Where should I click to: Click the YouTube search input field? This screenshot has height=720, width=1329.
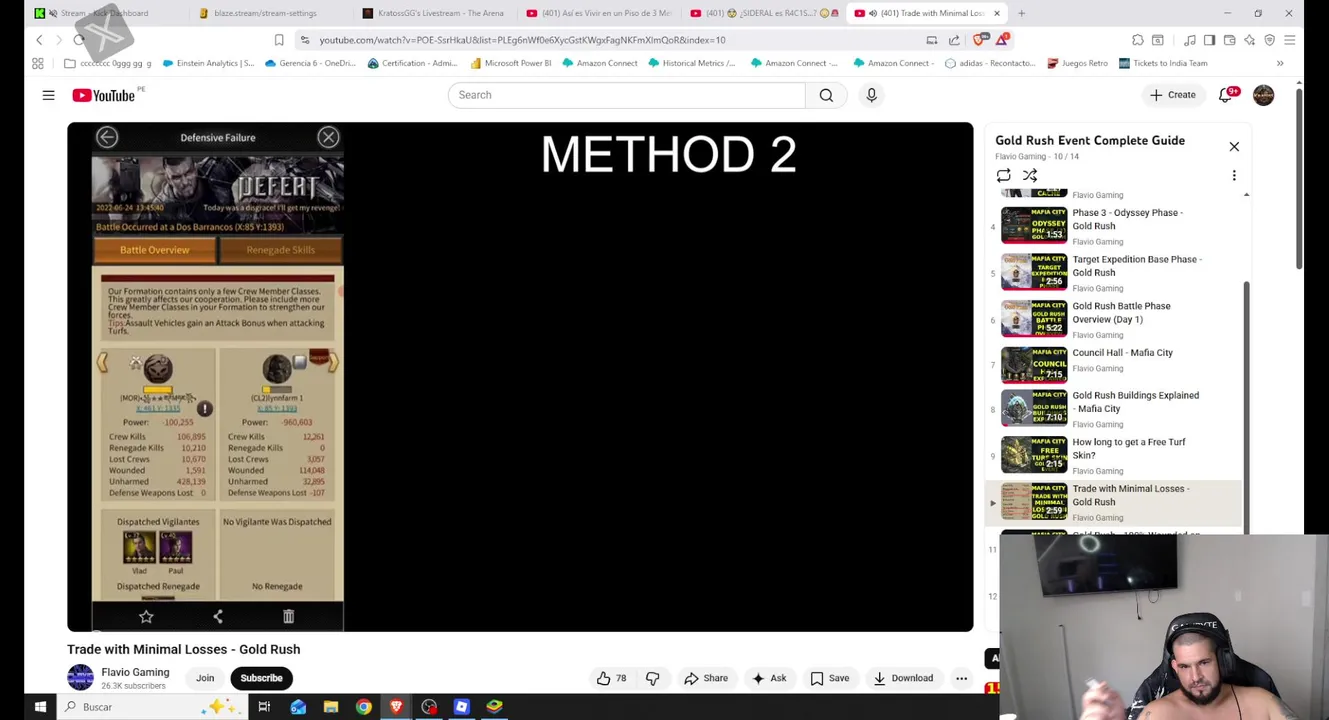627,95
